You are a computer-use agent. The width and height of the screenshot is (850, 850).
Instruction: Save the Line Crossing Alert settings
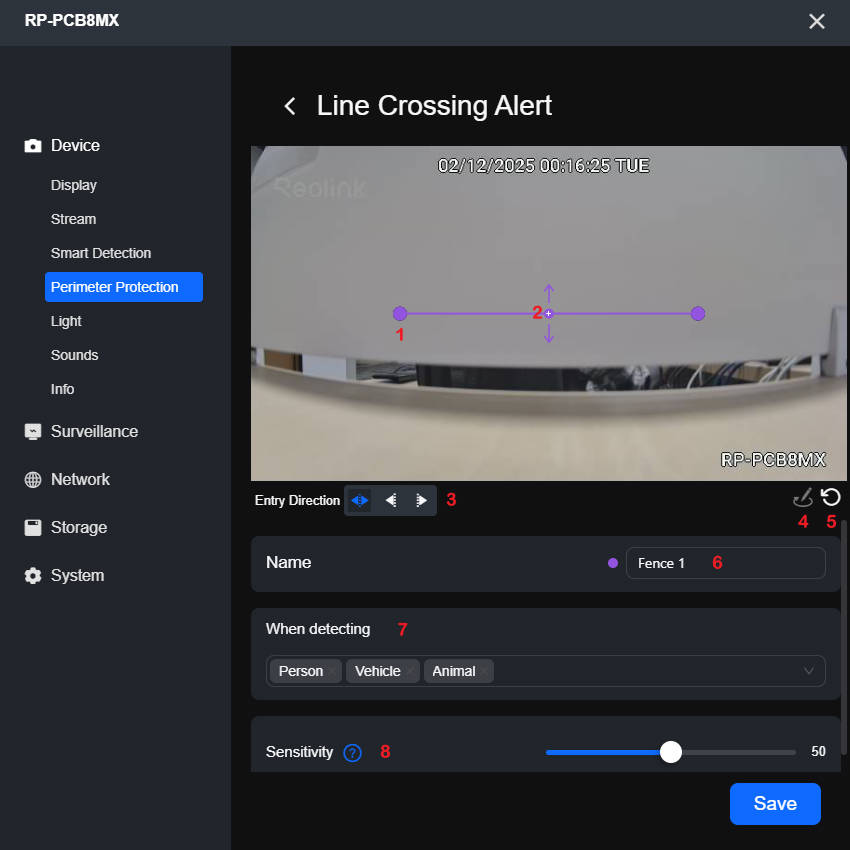775,803
